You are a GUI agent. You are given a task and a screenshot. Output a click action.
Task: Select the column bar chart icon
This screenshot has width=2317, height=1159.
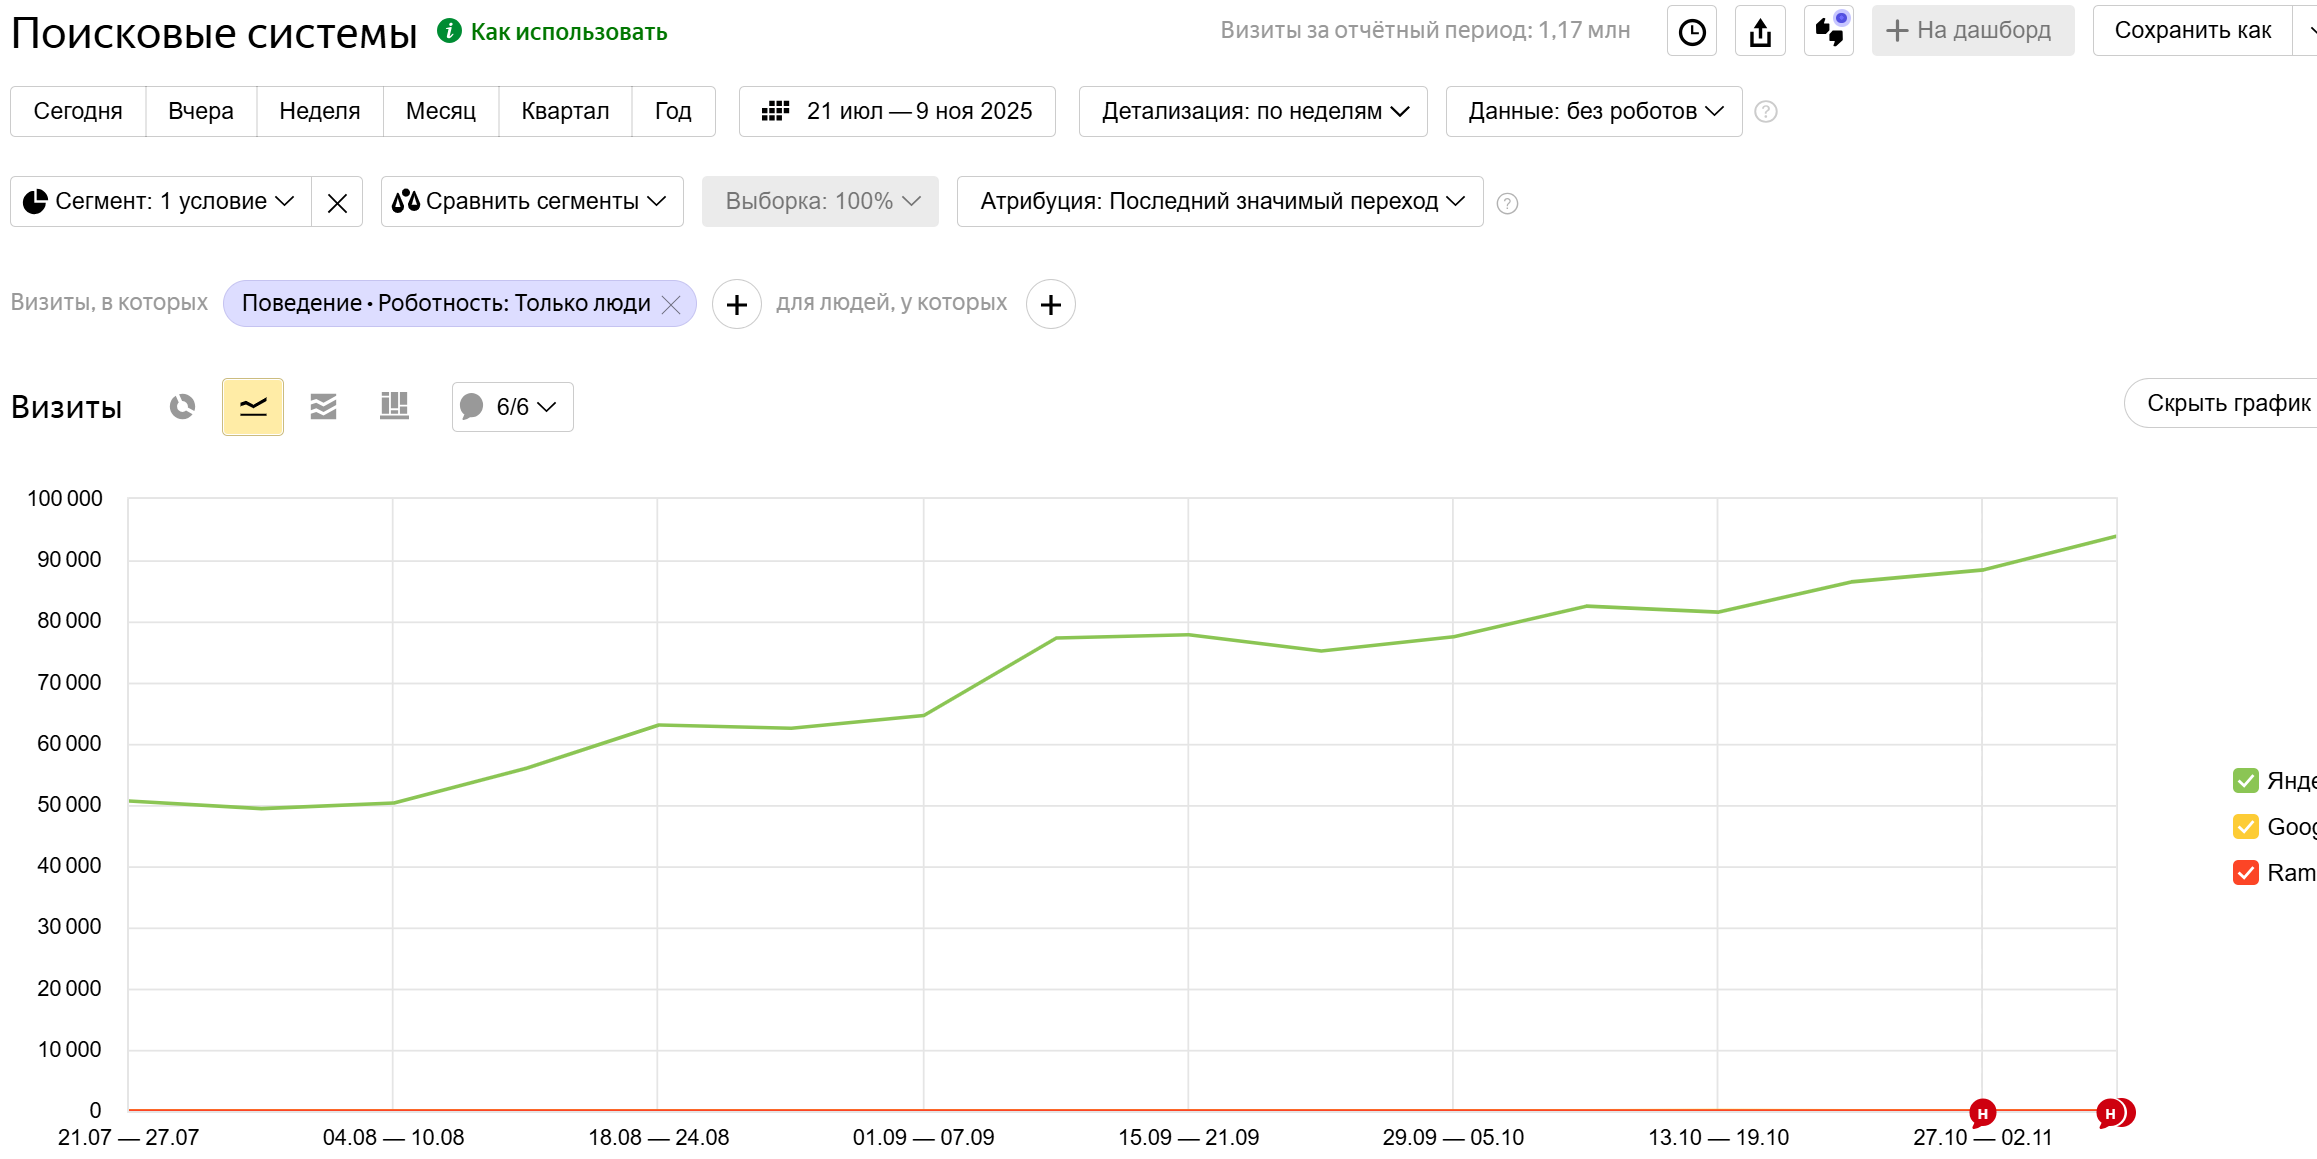394,406
